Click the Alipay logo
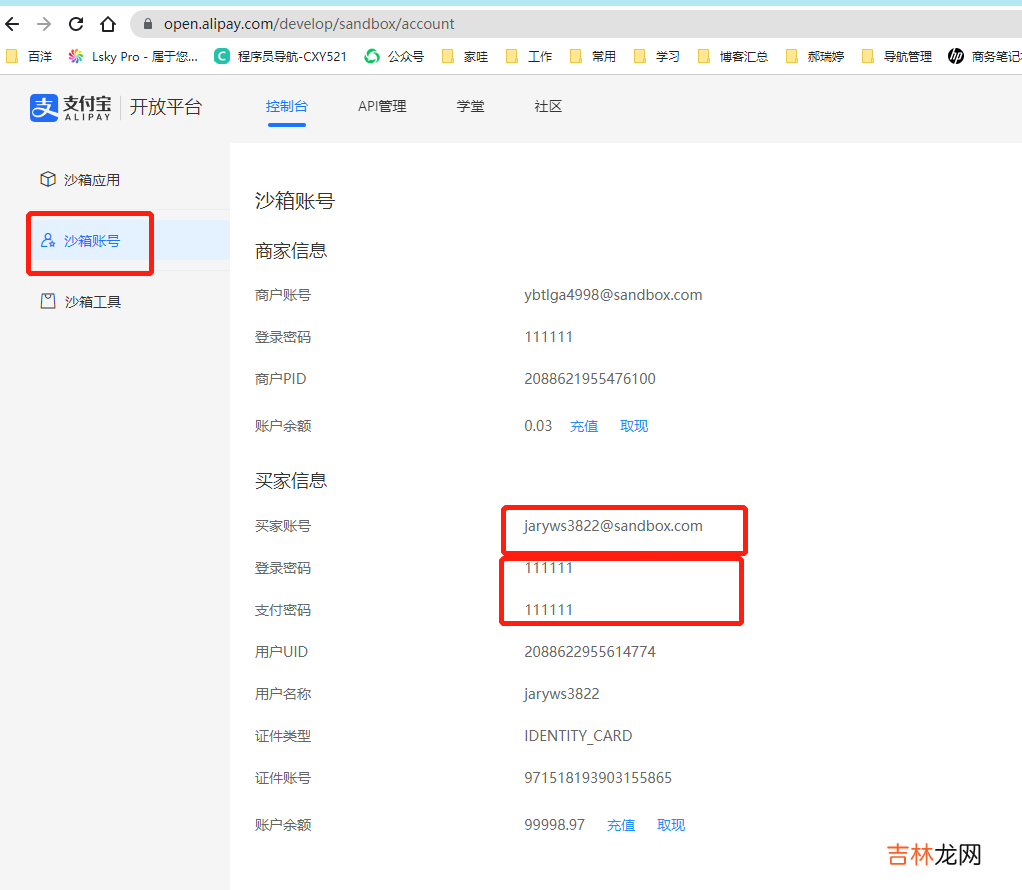The height and width of the screenshot is (890, 1022). (x=71, y=107)
